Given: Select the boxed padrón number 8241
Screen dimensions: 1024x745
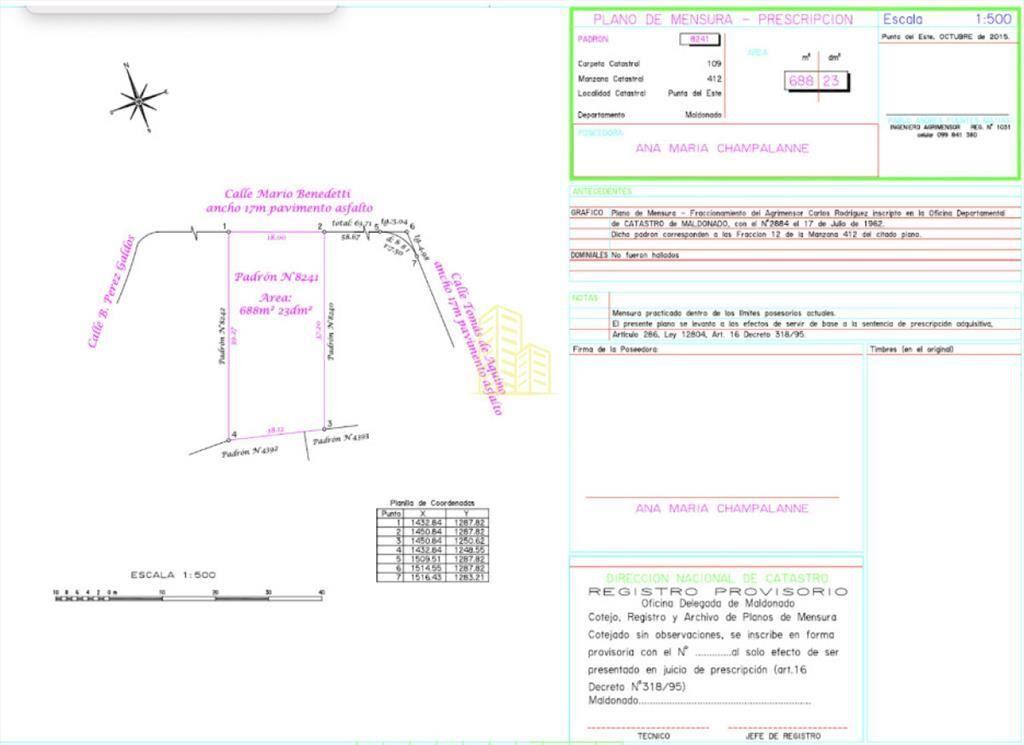Looking at the screenshot, I should (699, 39).
